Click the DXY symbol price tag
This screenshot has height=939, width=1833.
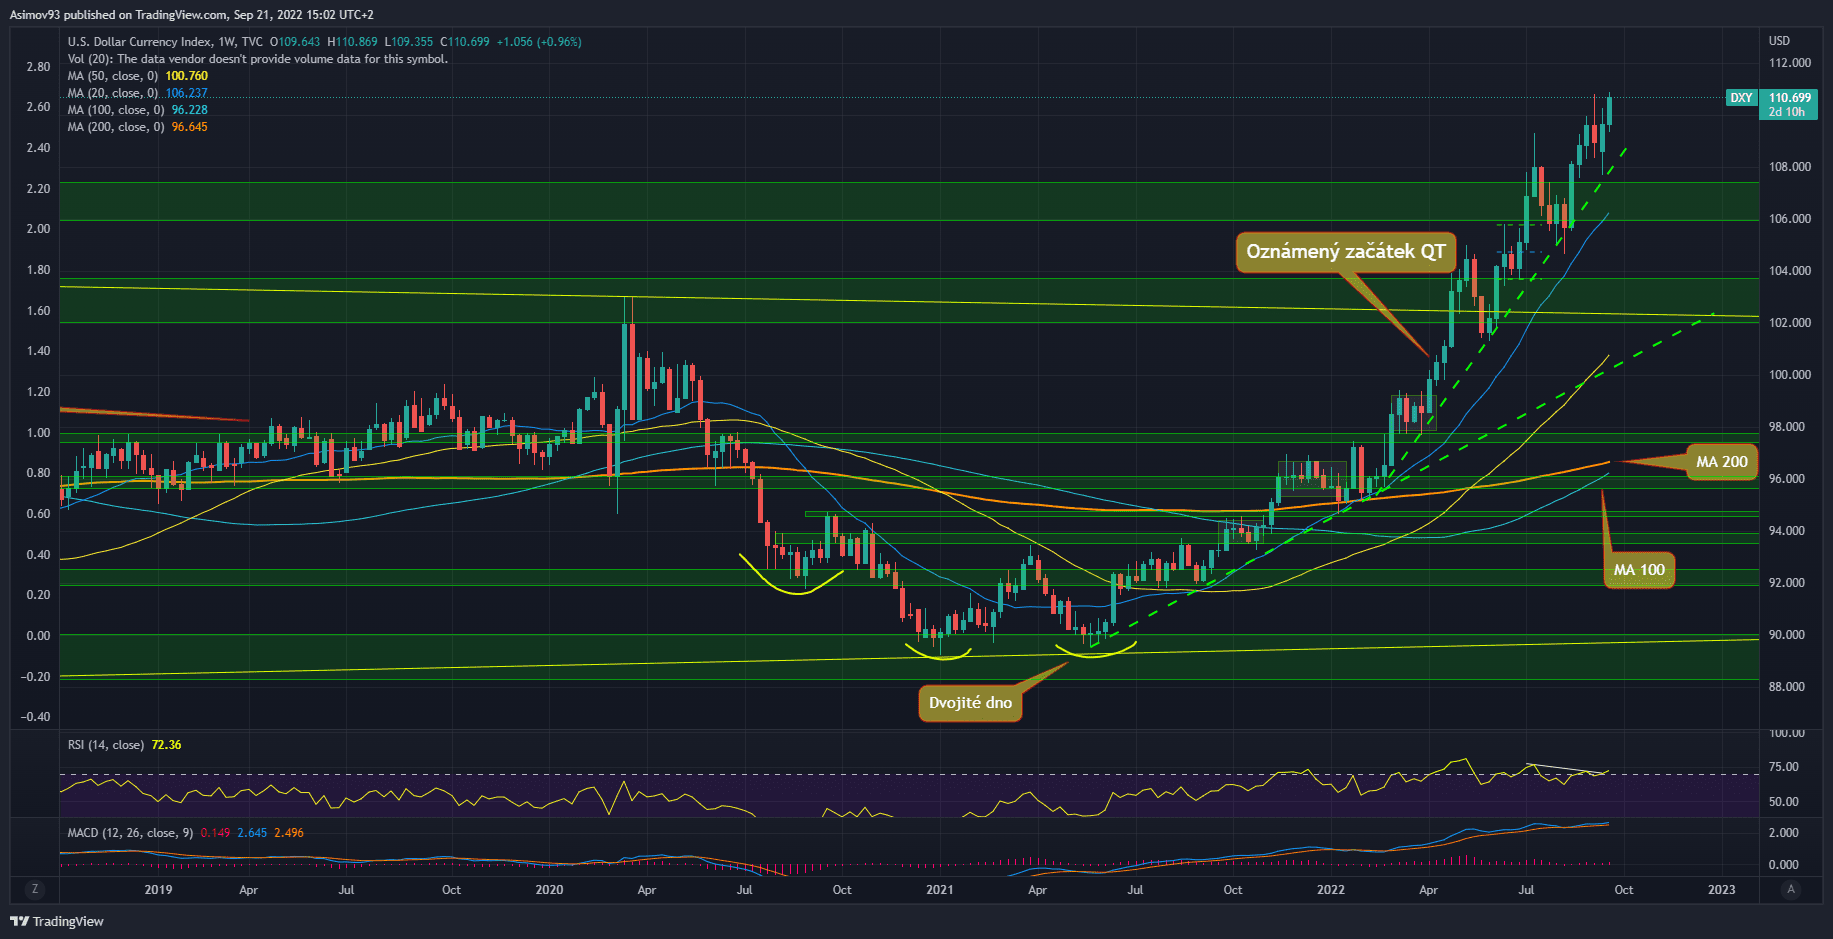1741,98
